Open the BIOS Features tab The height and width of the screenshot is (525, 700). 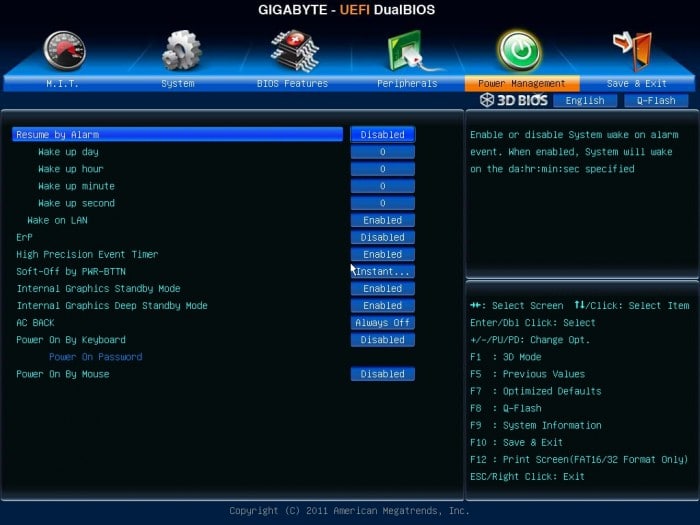(x=292, y=83)
